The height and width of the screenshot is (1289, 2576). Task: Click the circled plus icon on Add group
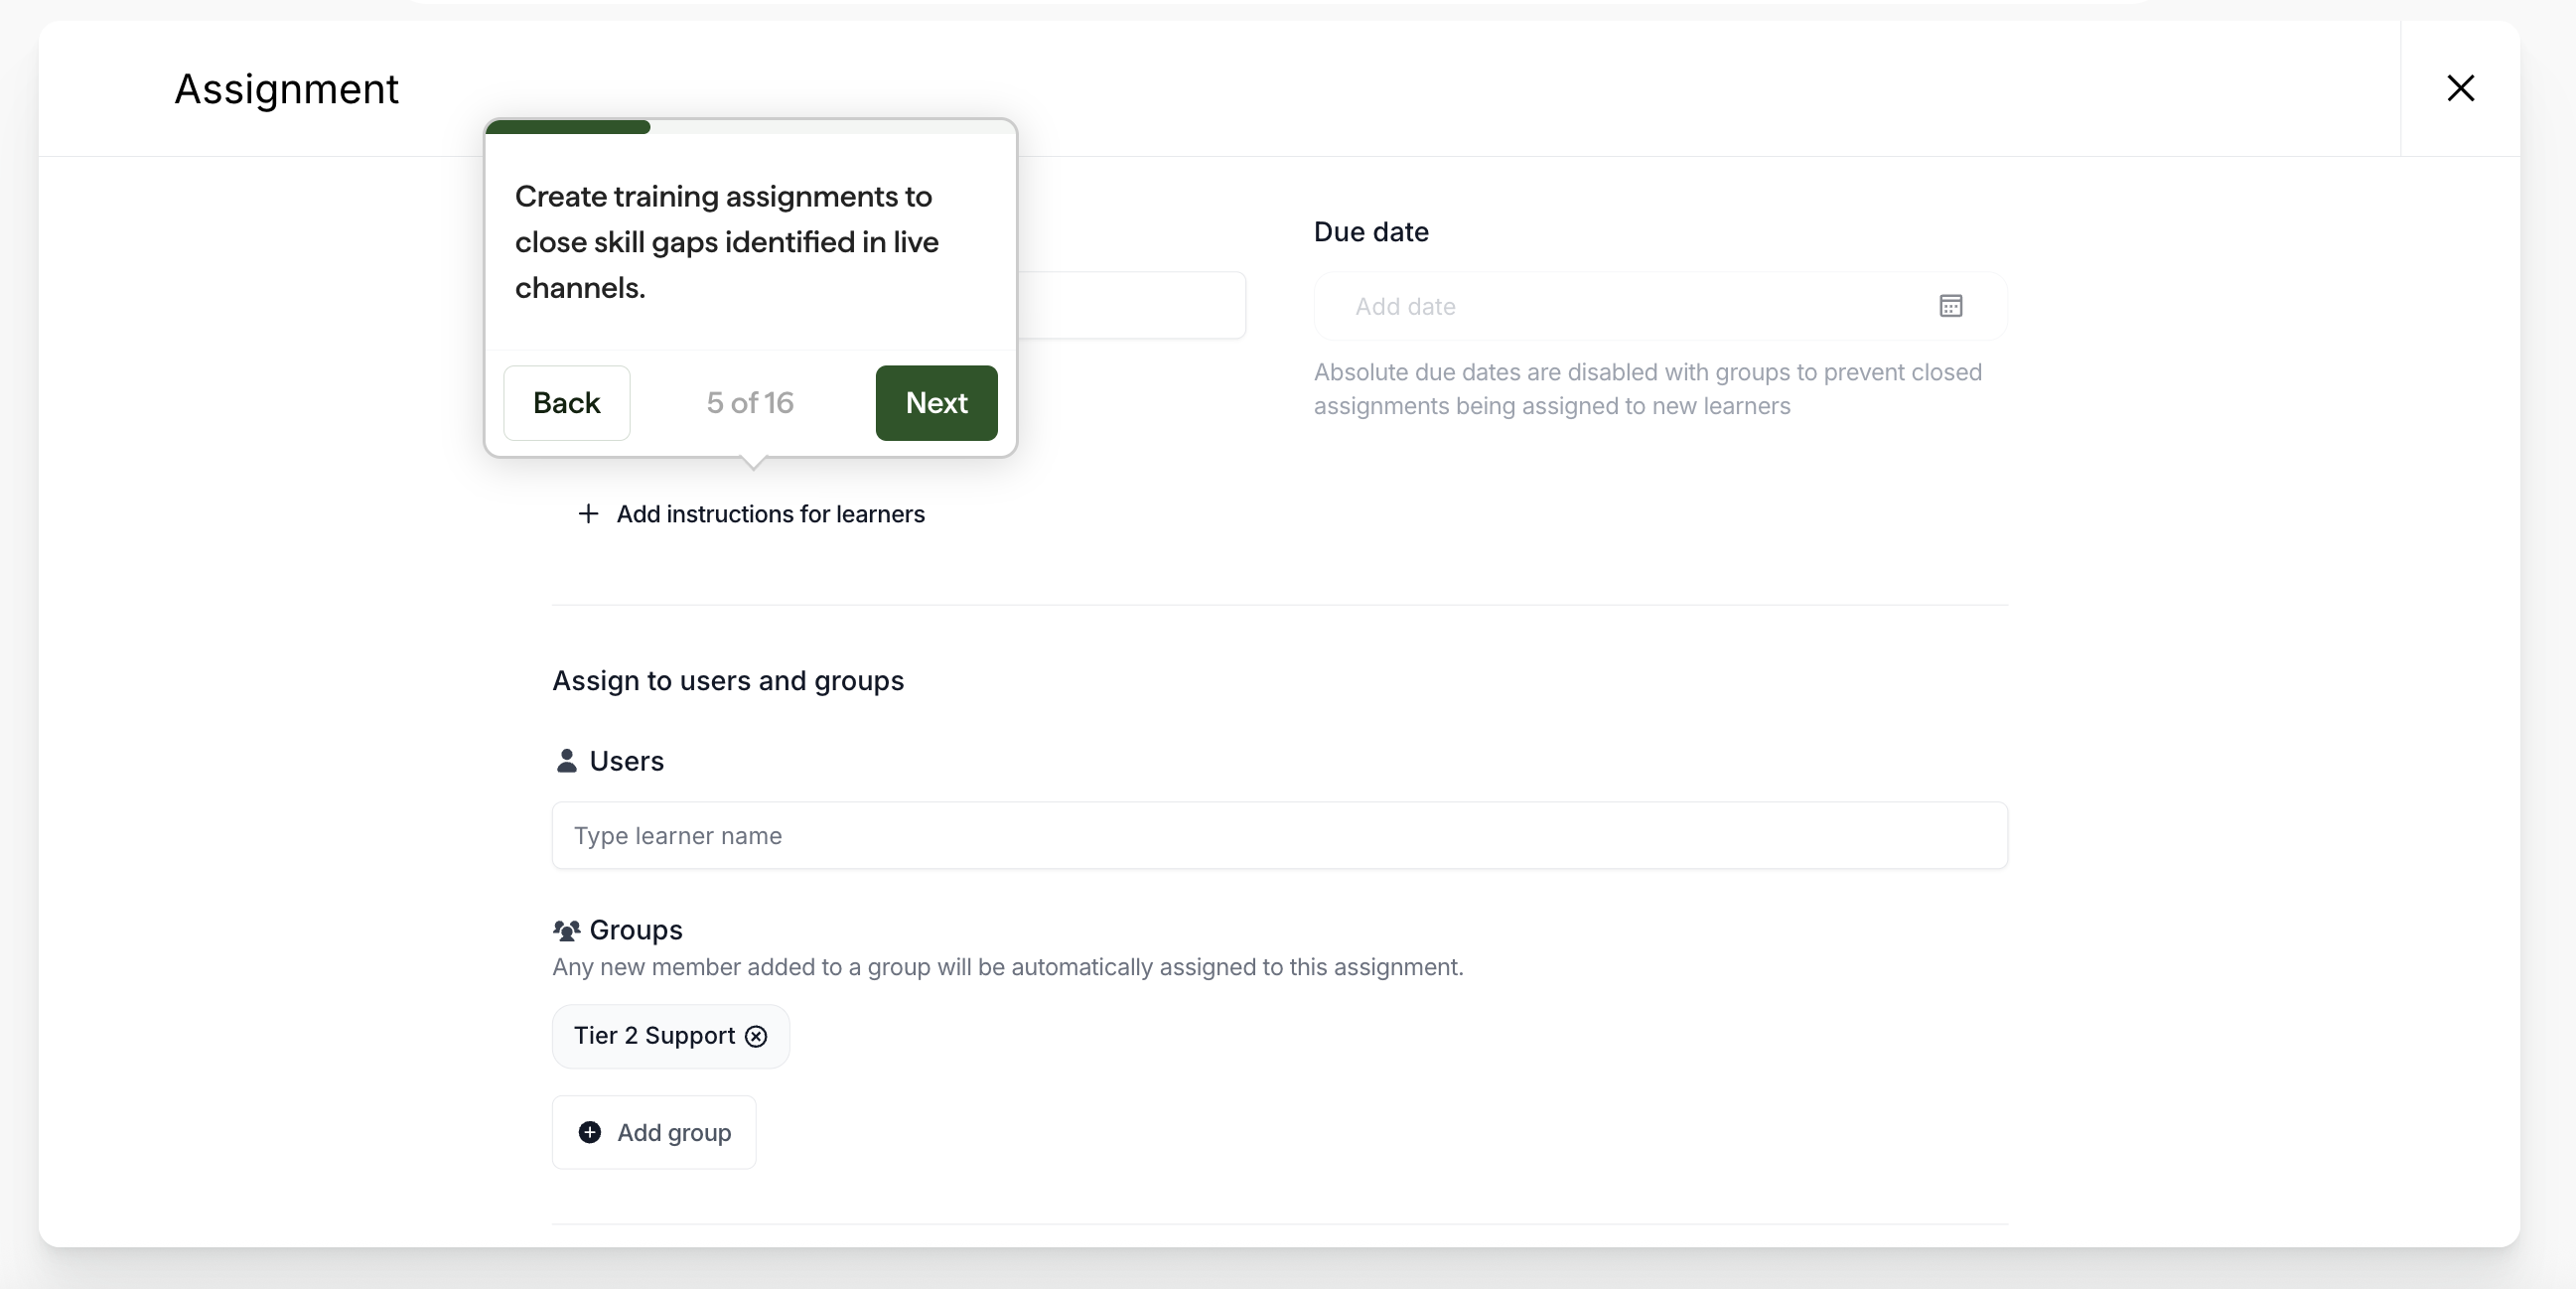[590, 1132]
